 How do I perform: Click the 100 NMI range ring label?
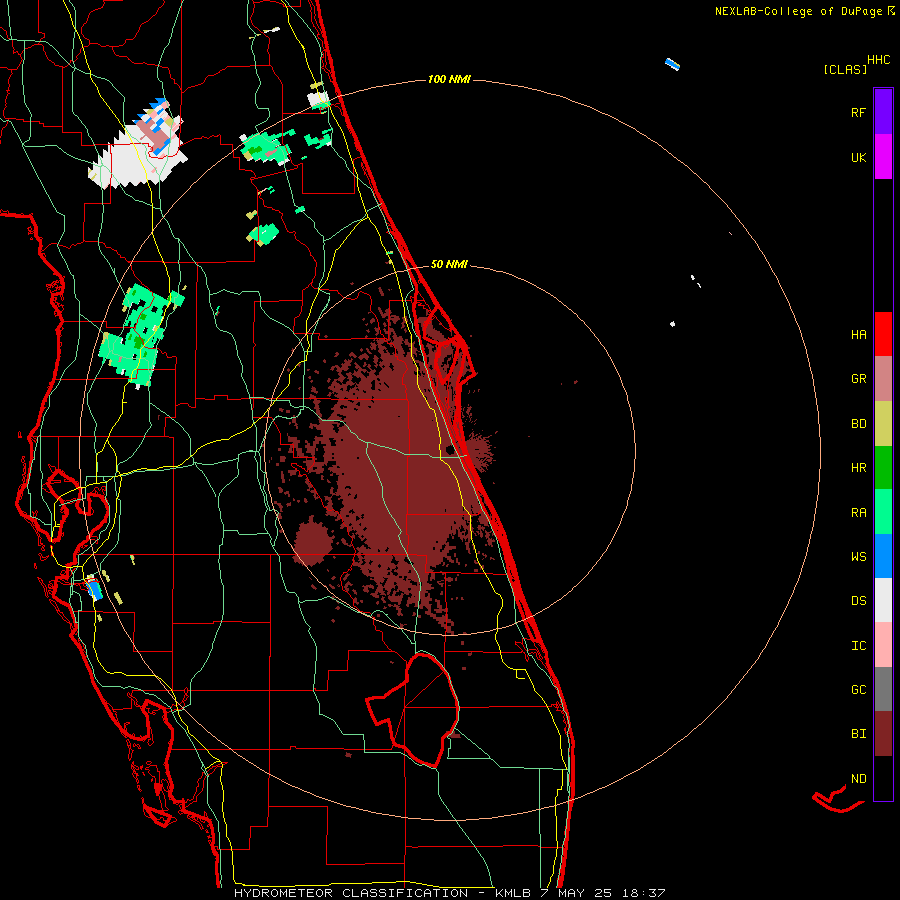(x=449, y=79)
